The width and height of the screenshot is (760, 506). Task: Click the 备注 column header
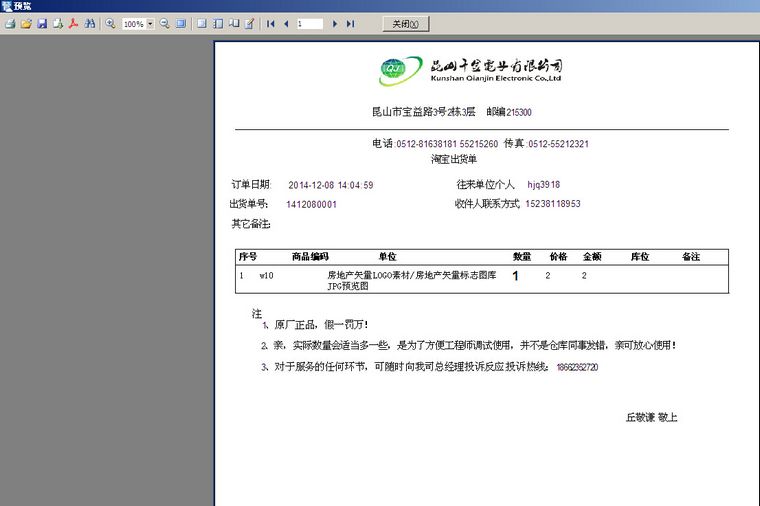(691, 257)
